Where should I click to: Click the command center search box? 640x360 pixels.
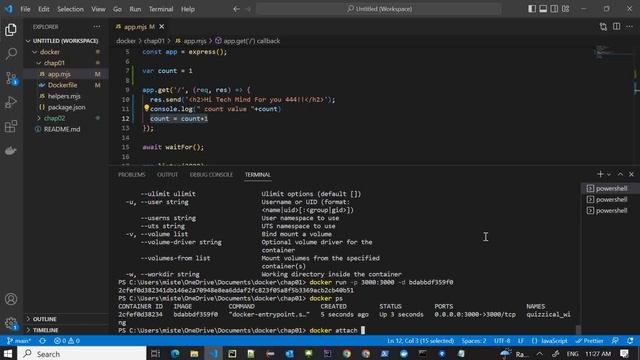pos(378,9)
